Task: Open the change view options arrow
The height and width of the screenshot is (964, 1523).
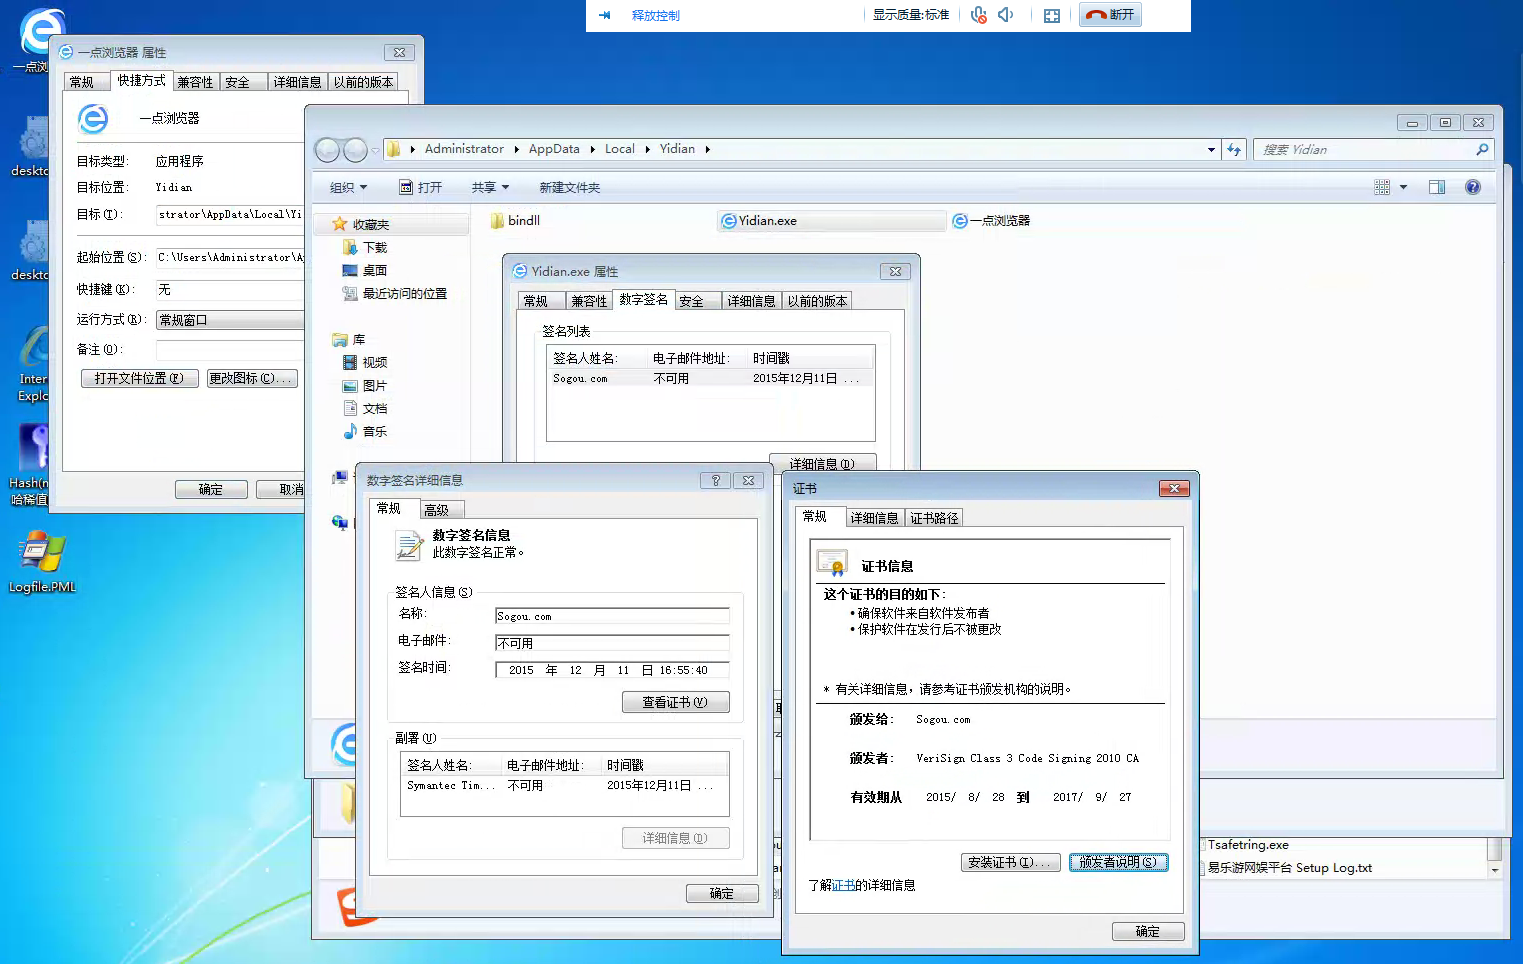Action: pyautogui.click(x=1403, y=187)
